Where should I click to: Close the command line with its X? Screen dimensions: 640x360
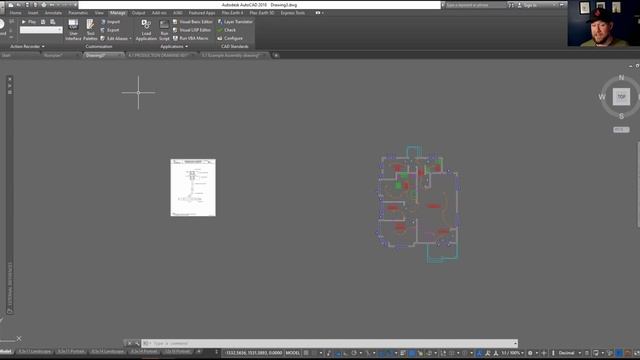(129, 343)
